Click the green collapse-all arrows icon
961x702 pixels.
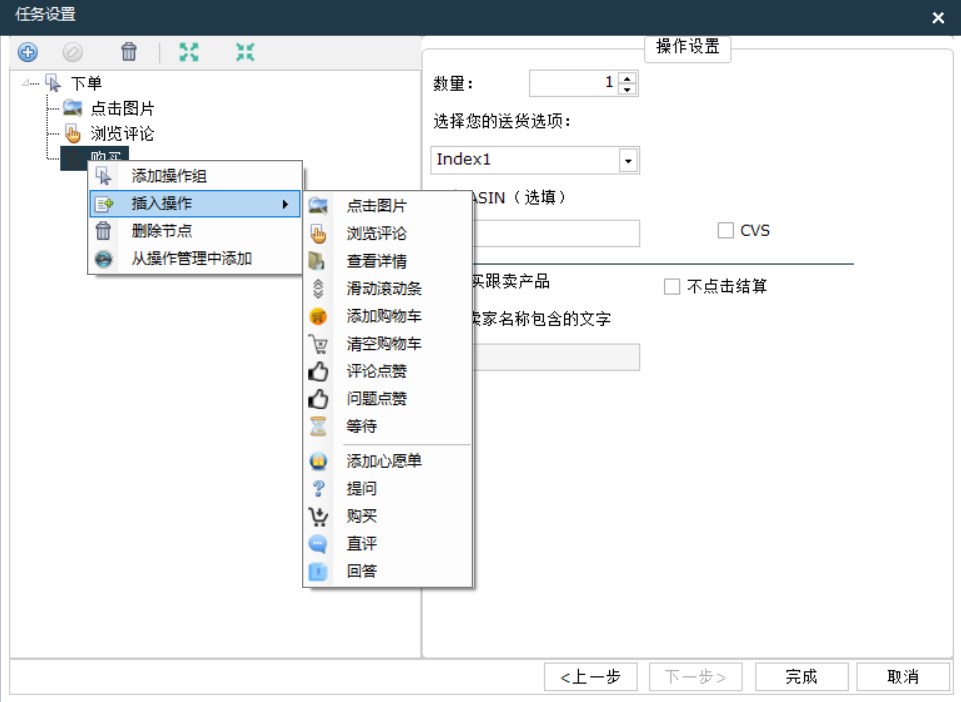[245, 52]
